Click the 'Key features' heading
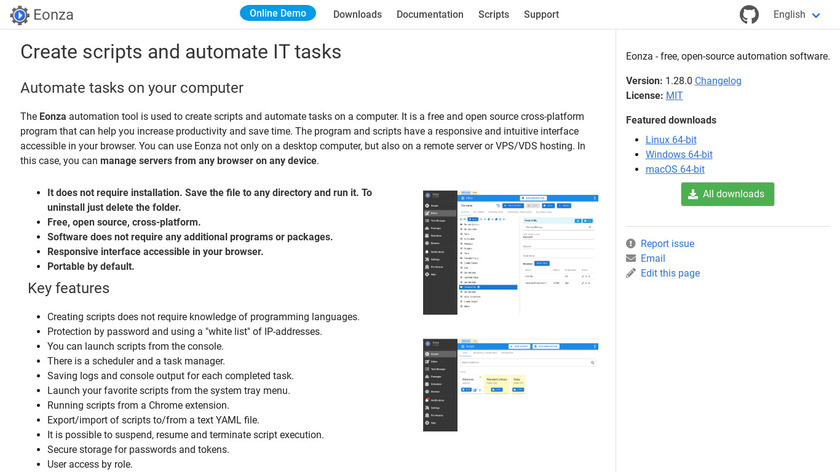Screen dimensions: 840x472 [x=69, y=288]
